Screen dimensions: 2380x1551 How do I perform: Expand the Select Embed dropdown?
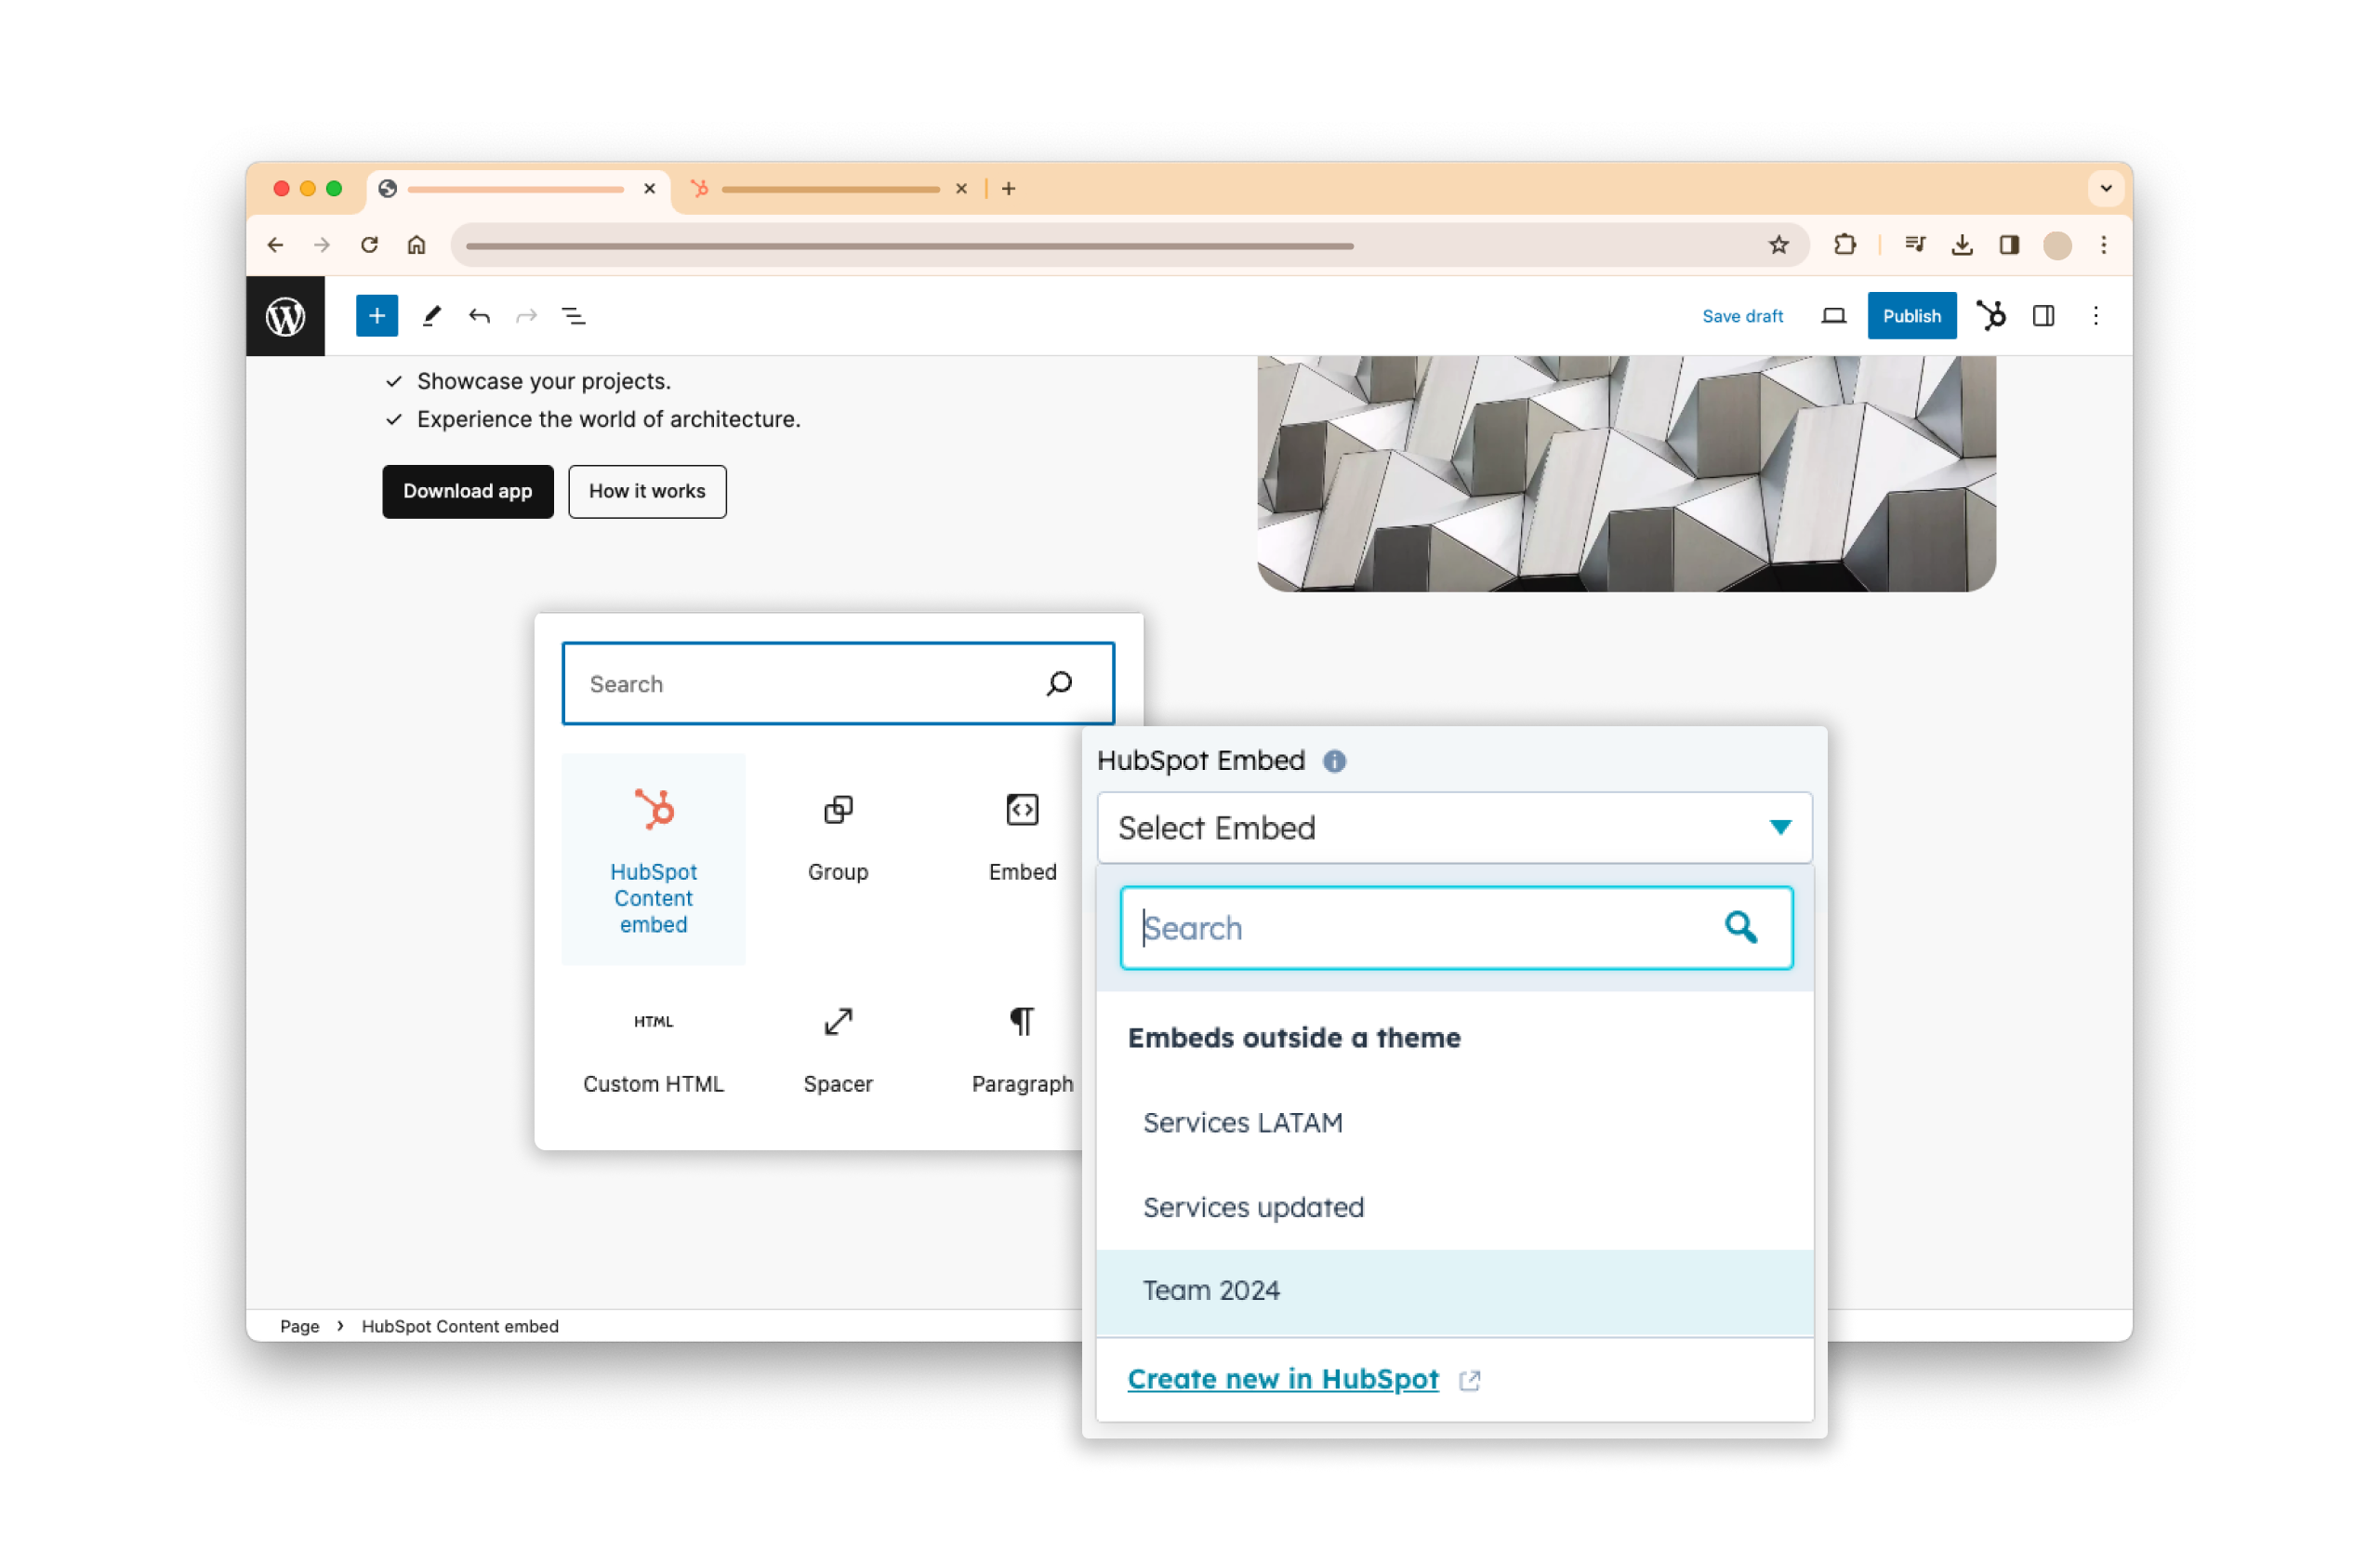(1454, 828)
